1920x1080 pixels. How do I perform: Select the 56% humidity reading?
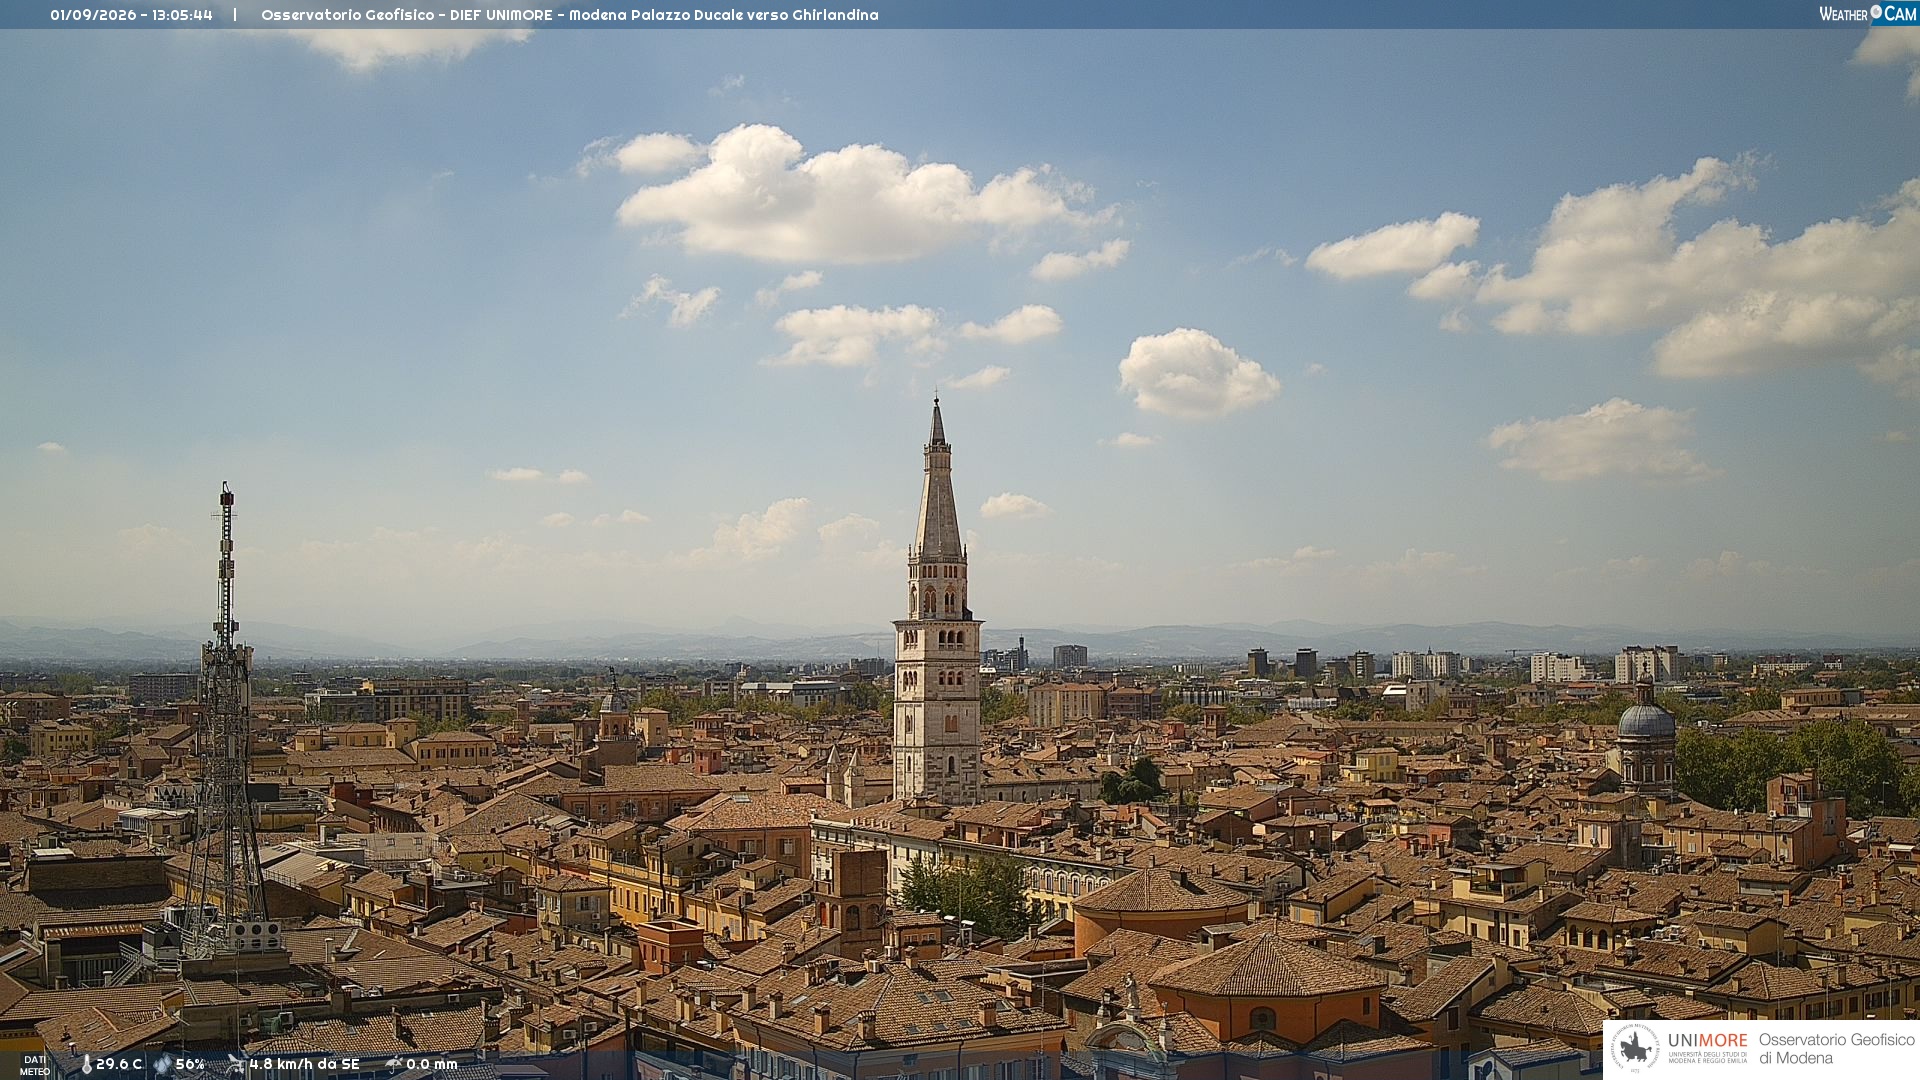click(x=190, y=1065)
